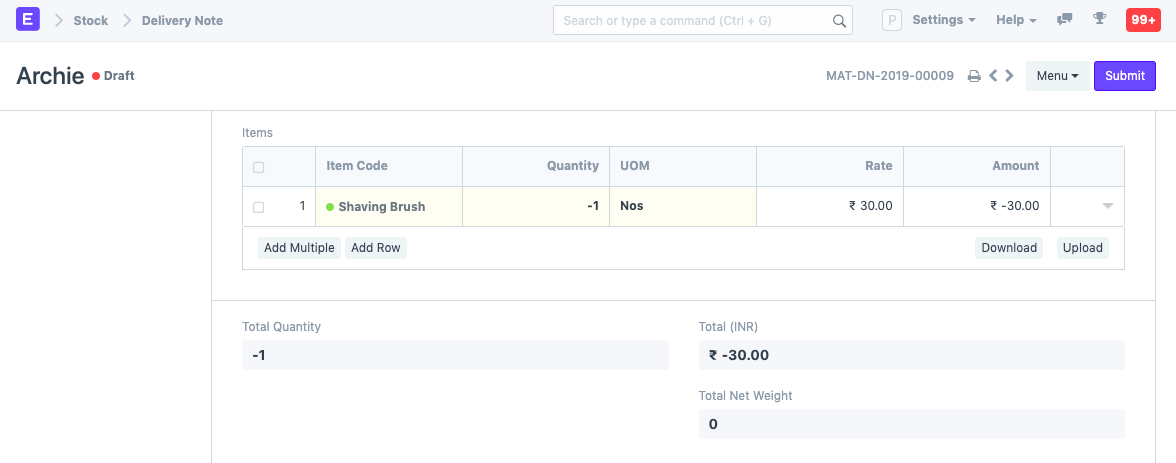The width and height of the screenshot is (1176, 463).
Task: Open the Menu dropdown button
Action: (x=1057, y=76)
